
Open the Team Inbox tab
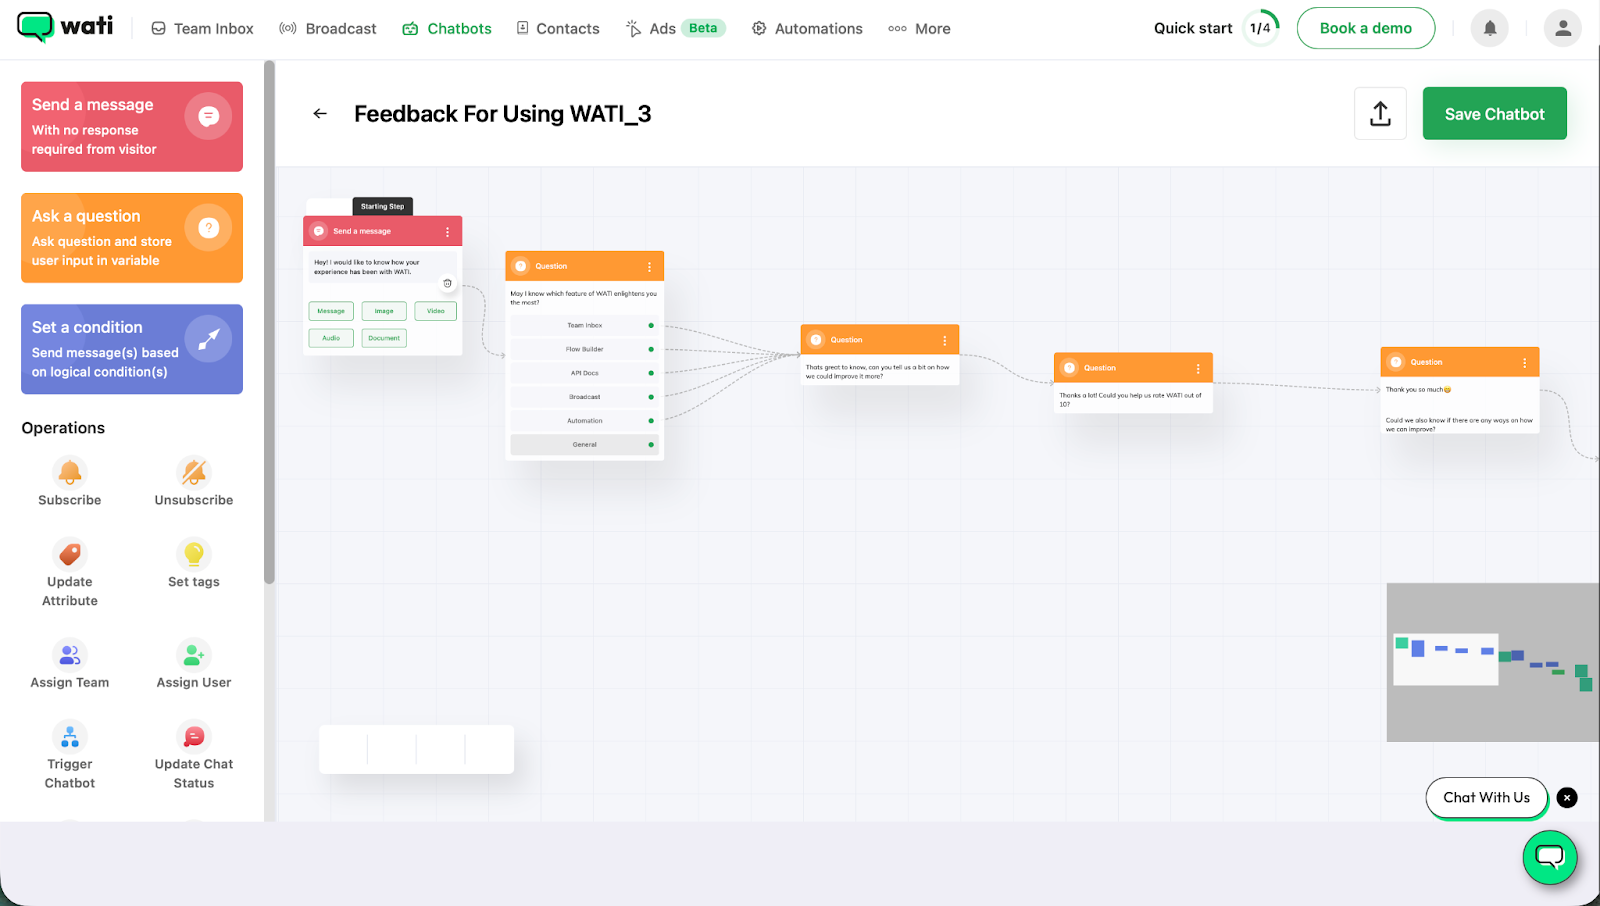[x=203, y=29]
